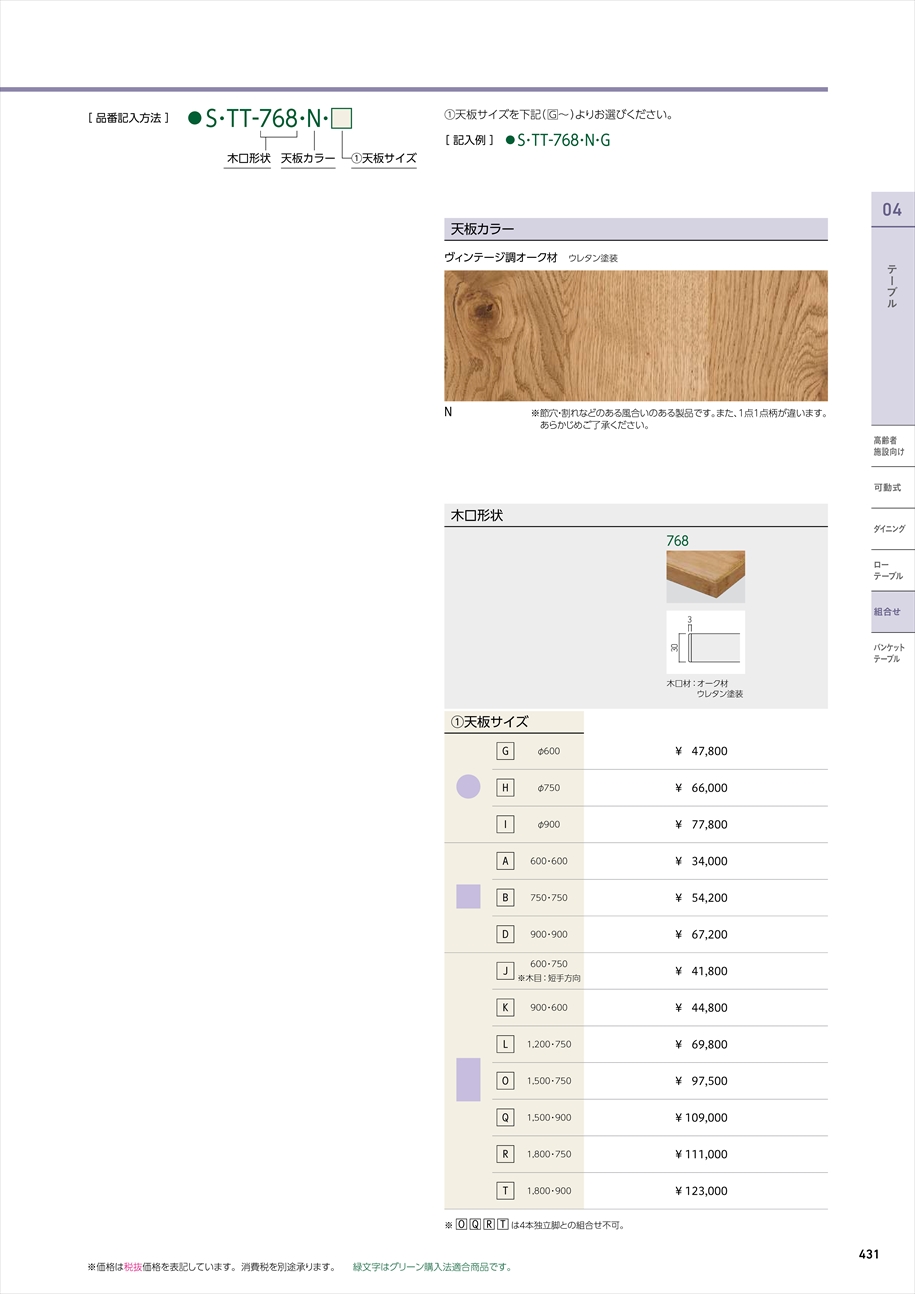Select size code B box

[x=505, y=898]
